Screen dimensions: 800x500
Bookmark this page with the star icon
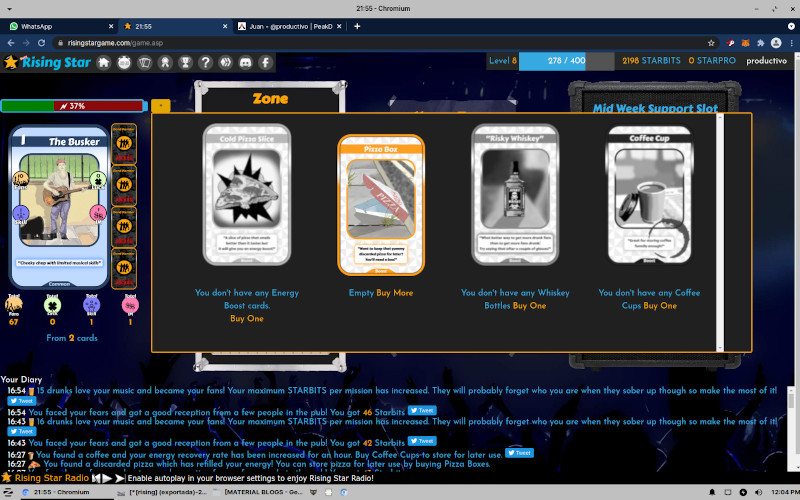pyautogui.click(x=711, y=43)
